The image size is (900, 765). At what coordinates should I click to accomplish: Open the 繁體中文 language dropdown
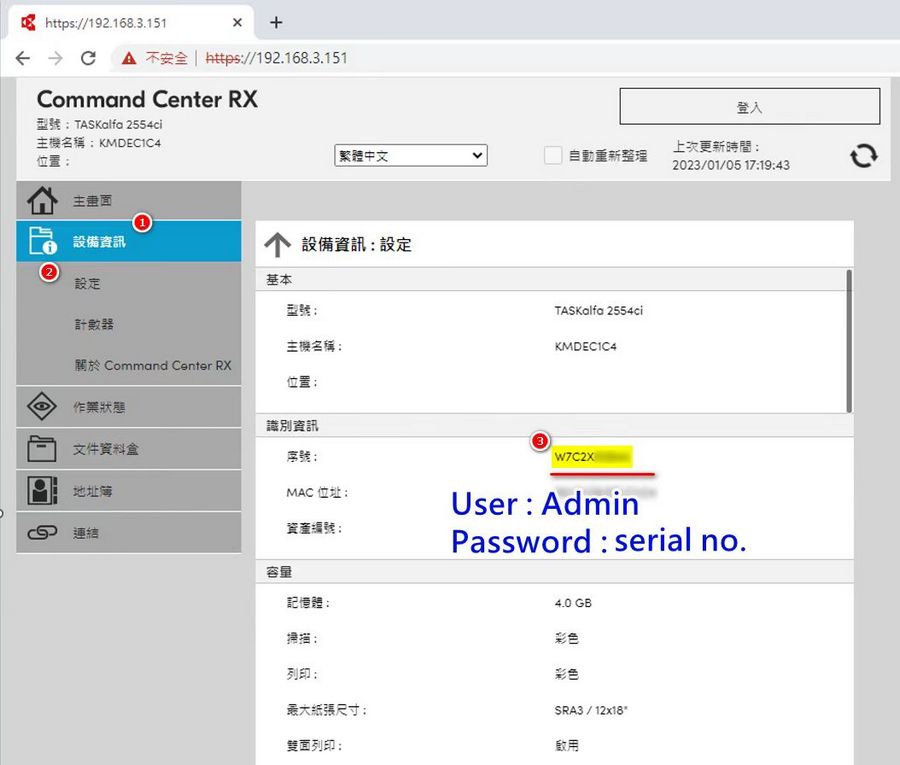coord(411,156)
